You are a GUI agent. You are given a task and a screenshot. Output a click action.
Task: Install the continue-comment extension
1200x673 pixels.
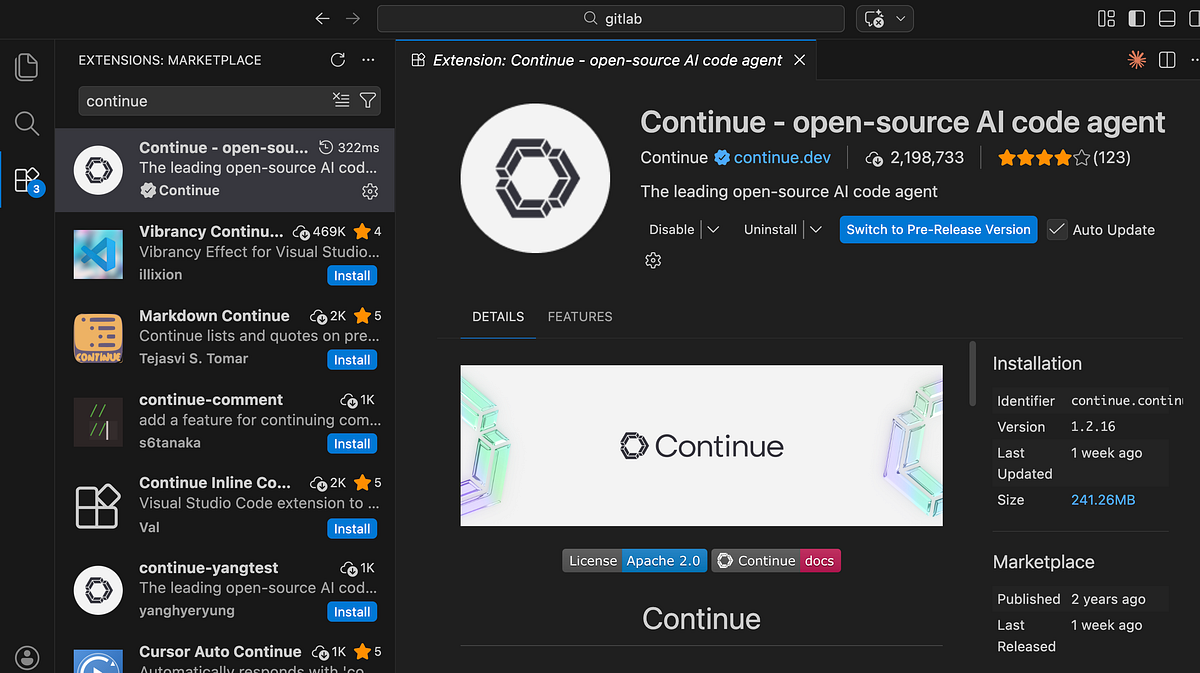tap(352, 443)
